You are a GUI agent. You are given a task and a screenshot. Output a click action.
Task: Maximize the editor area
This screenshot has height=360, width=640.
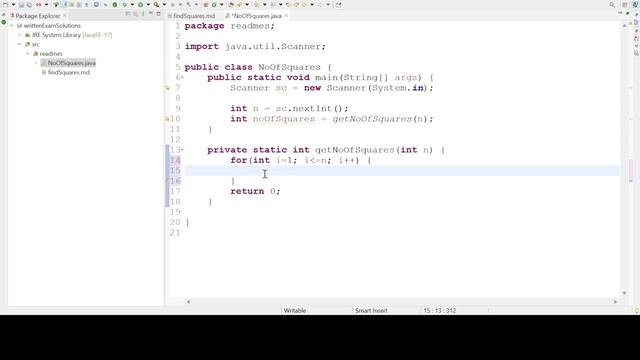pyautogui.click(x=628, y=13)
